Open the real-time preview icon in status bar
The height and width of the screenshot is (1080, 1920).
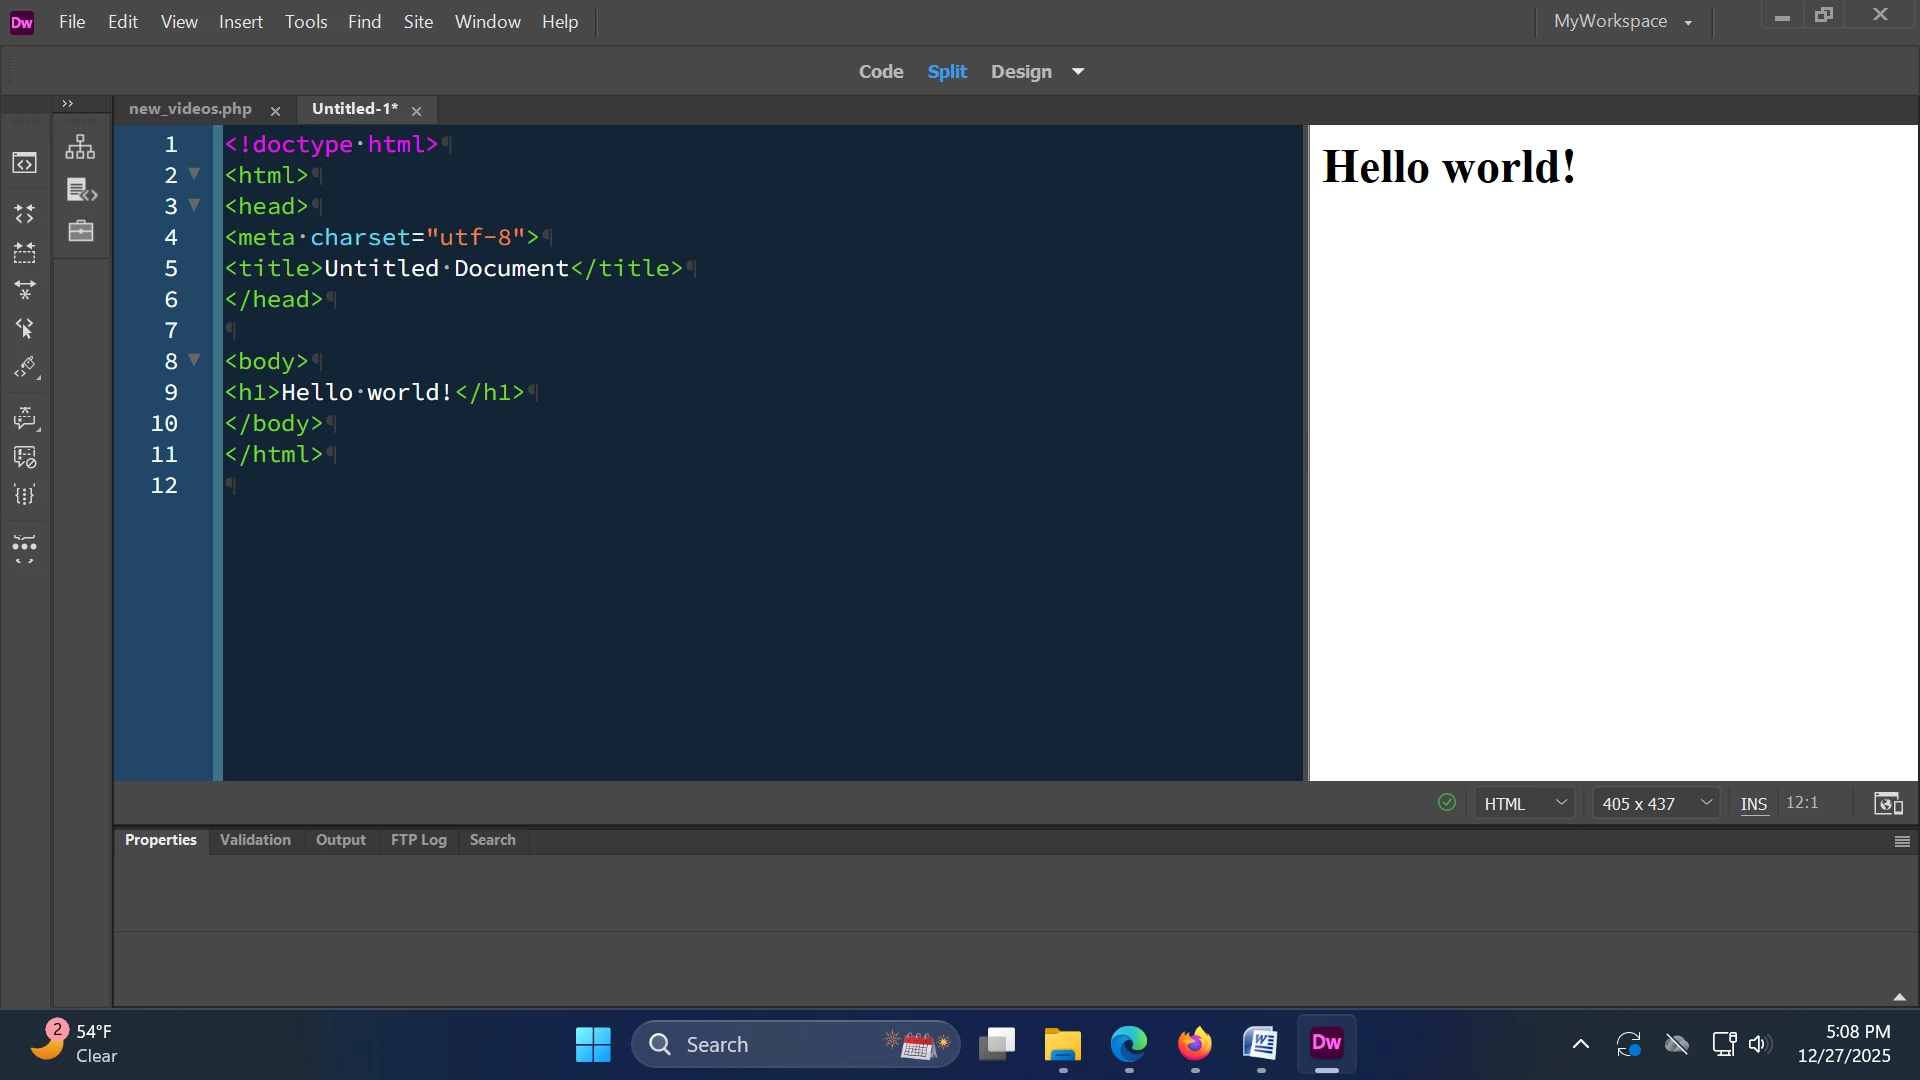(x=1888, y=804)
